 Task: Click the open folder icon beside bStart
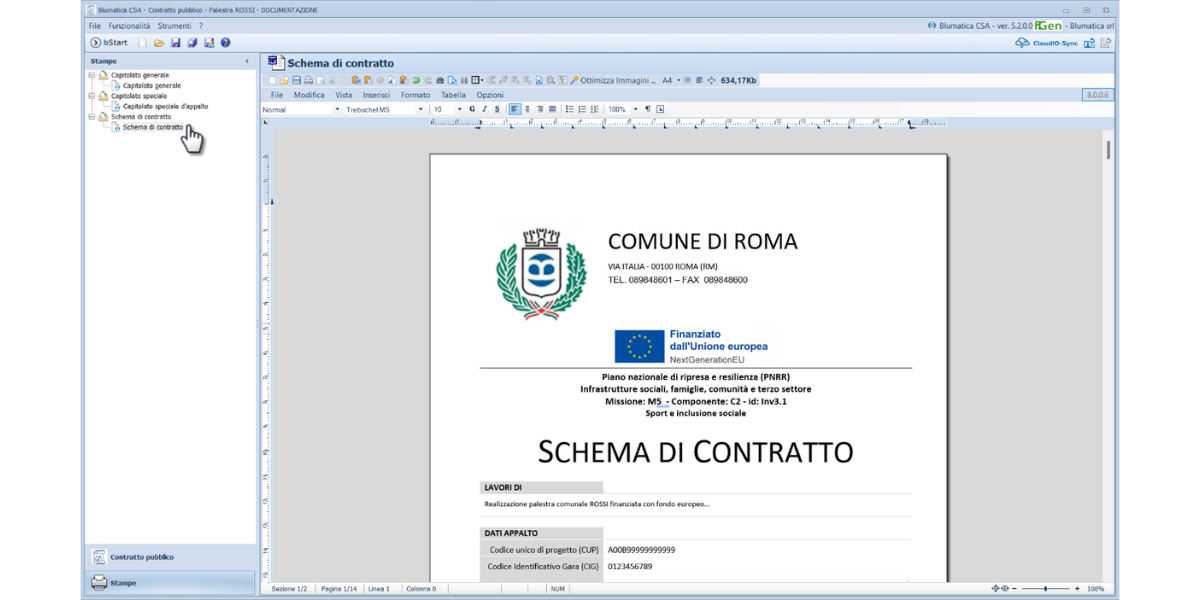click(158, 43)
